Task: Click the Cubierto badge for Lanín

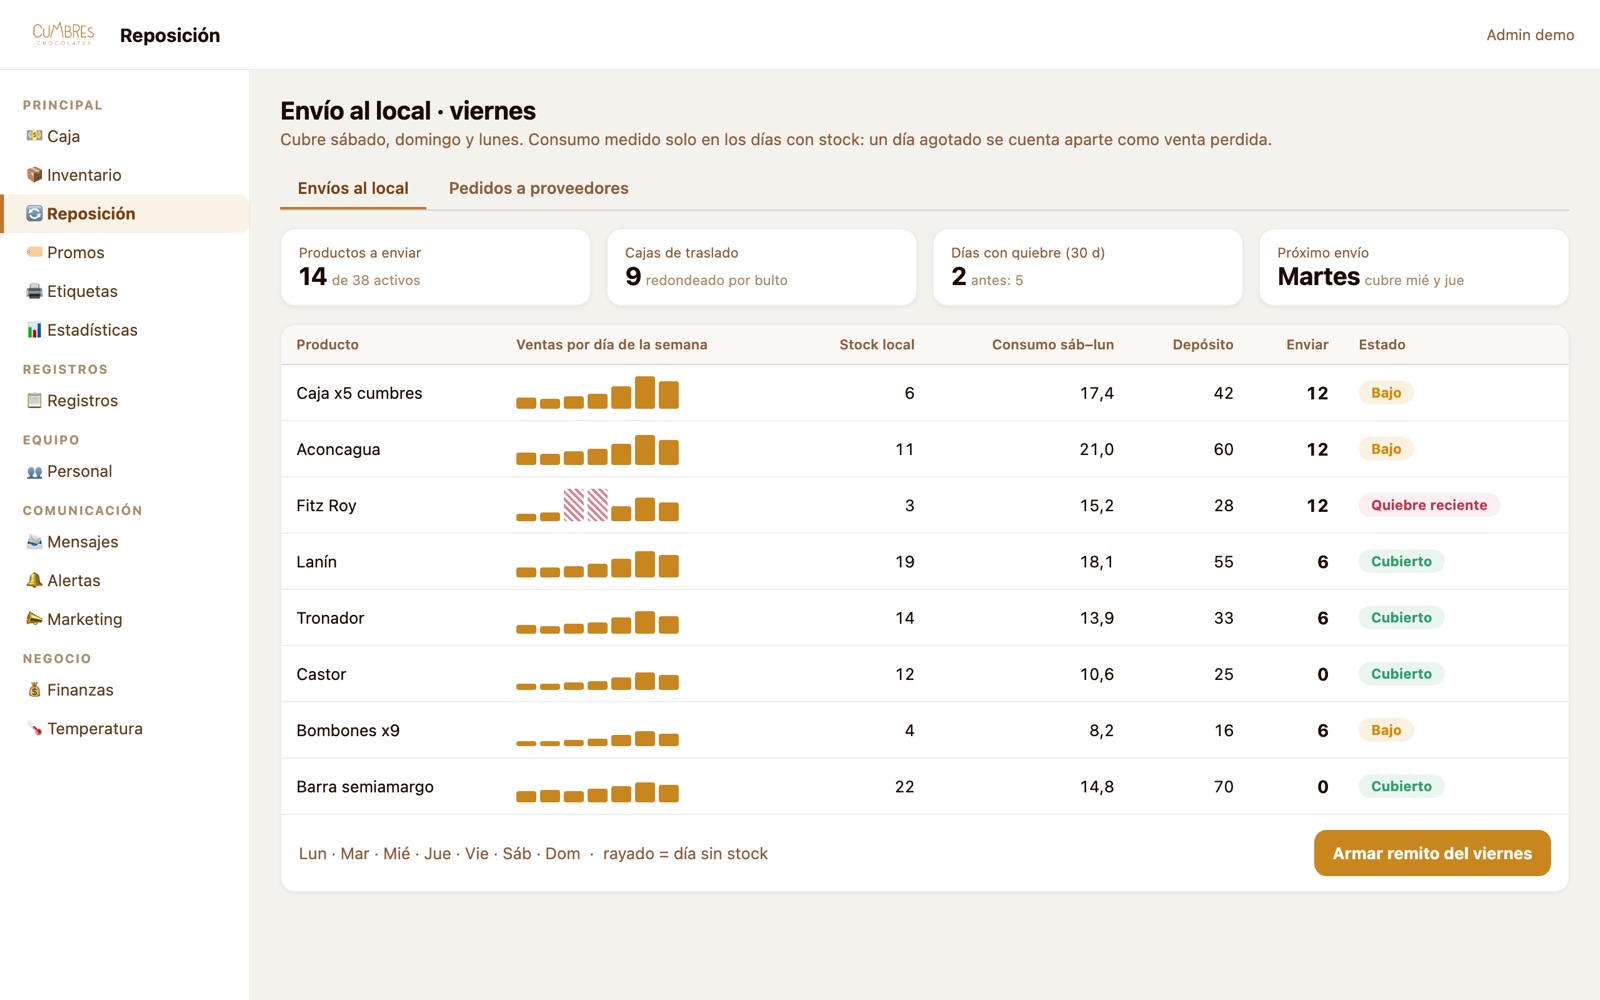Action: click(x=1401, y=561)
